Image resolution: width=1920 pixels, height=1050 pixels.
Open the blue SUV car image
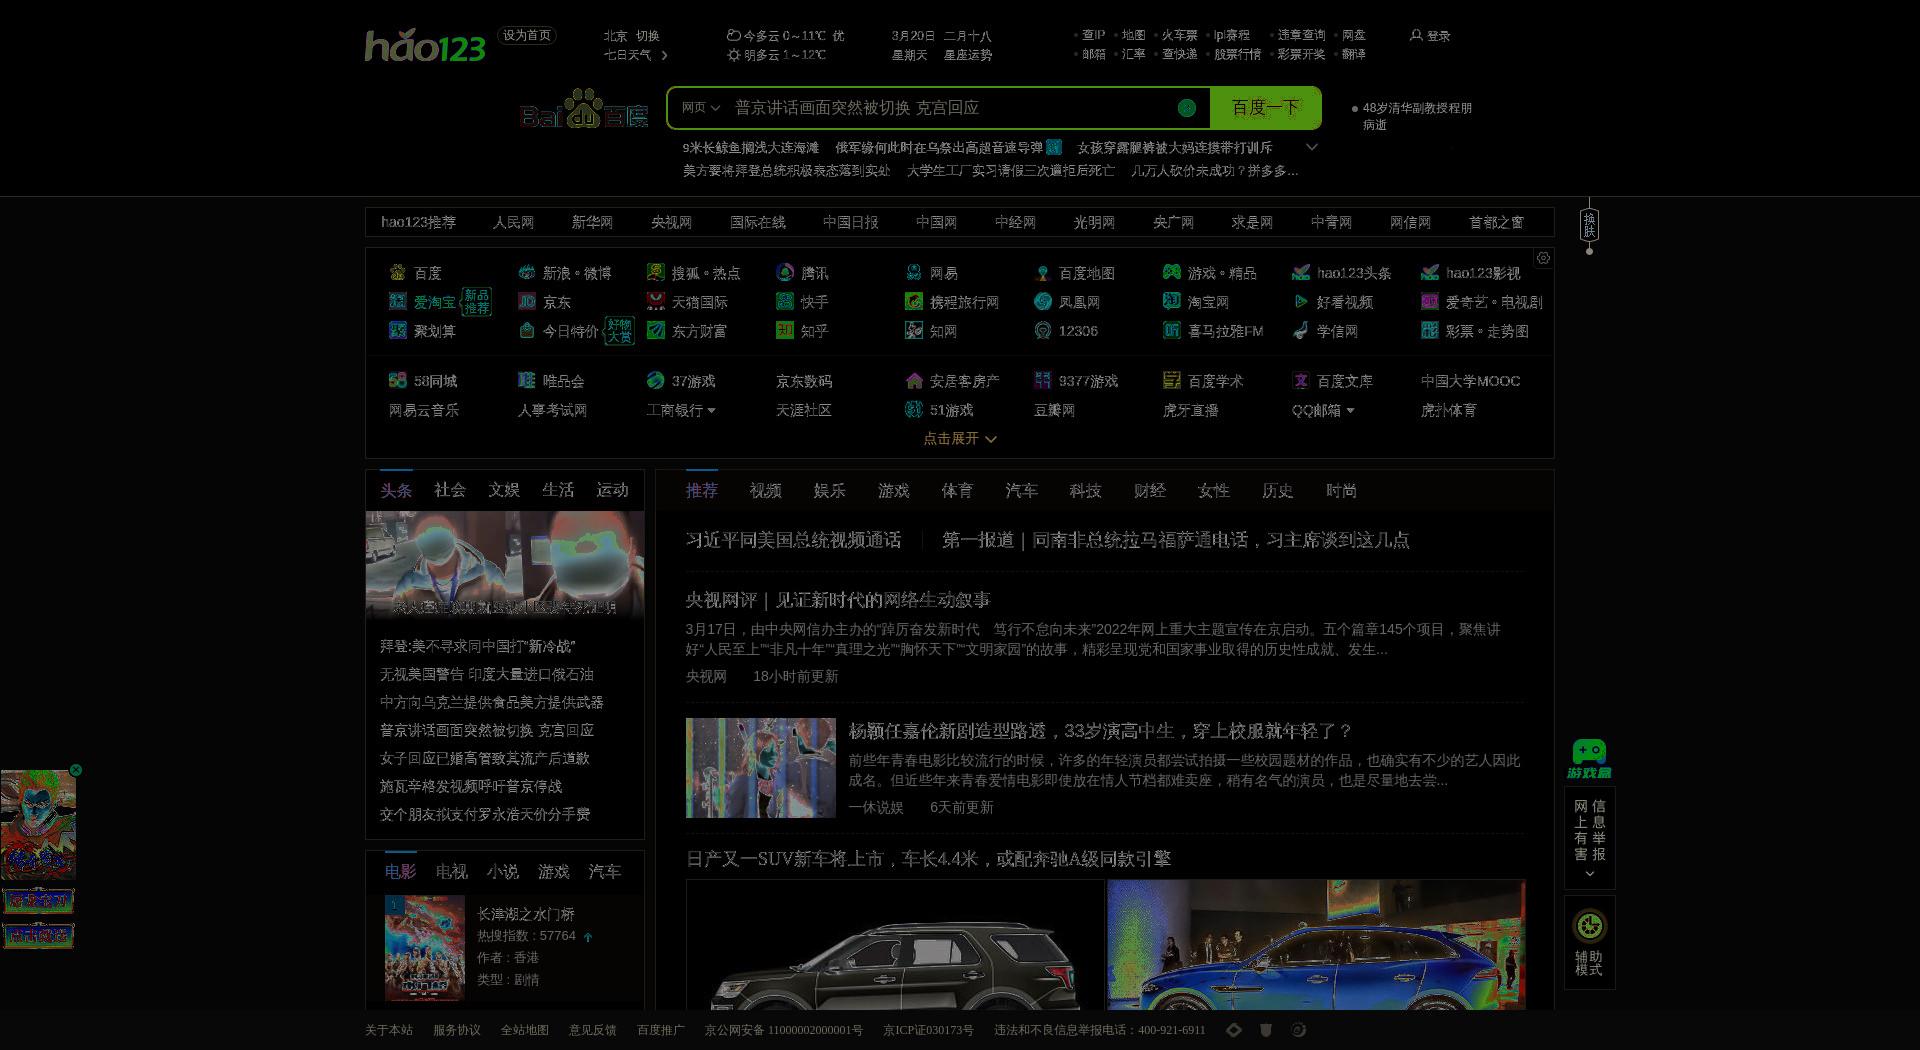[1317, 944]
